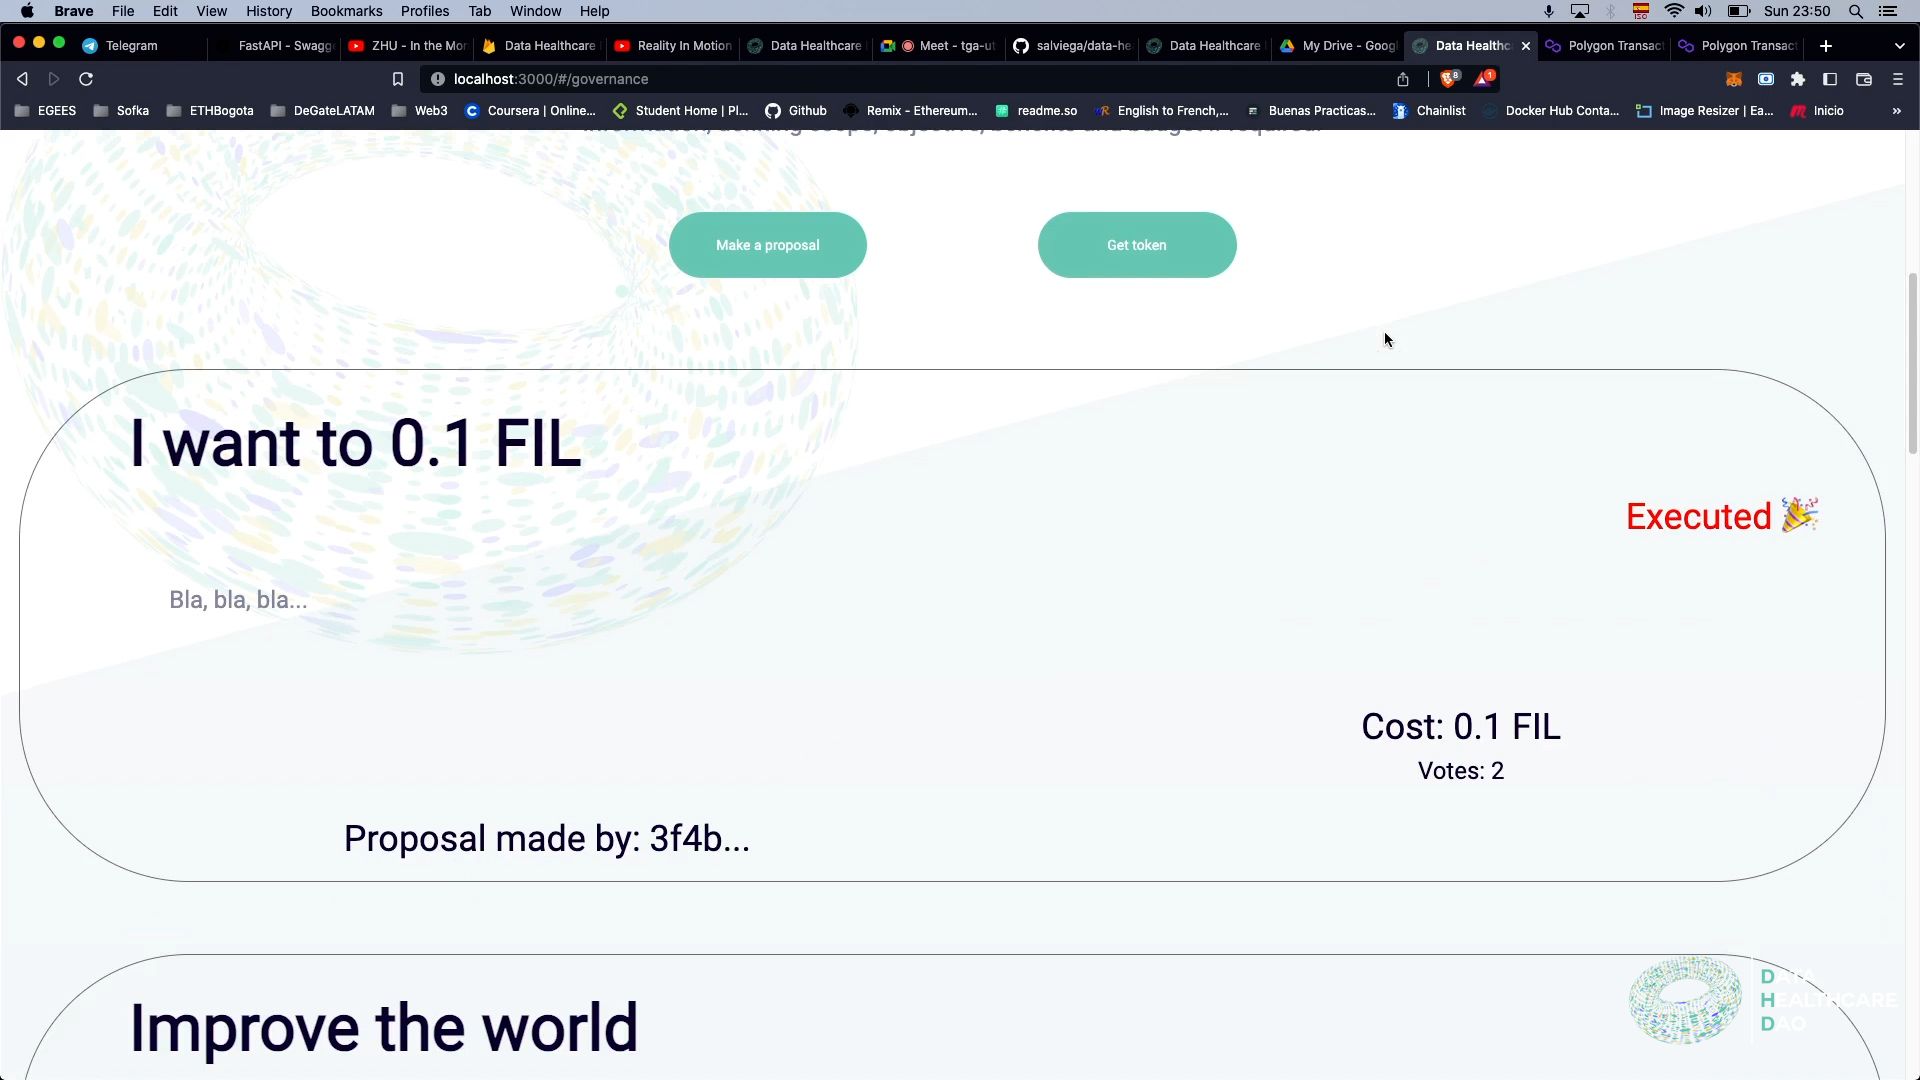Open the Web3 bookmarks folder
Viewport: 1920px width, 1080px height.
[x=420, y=111]
